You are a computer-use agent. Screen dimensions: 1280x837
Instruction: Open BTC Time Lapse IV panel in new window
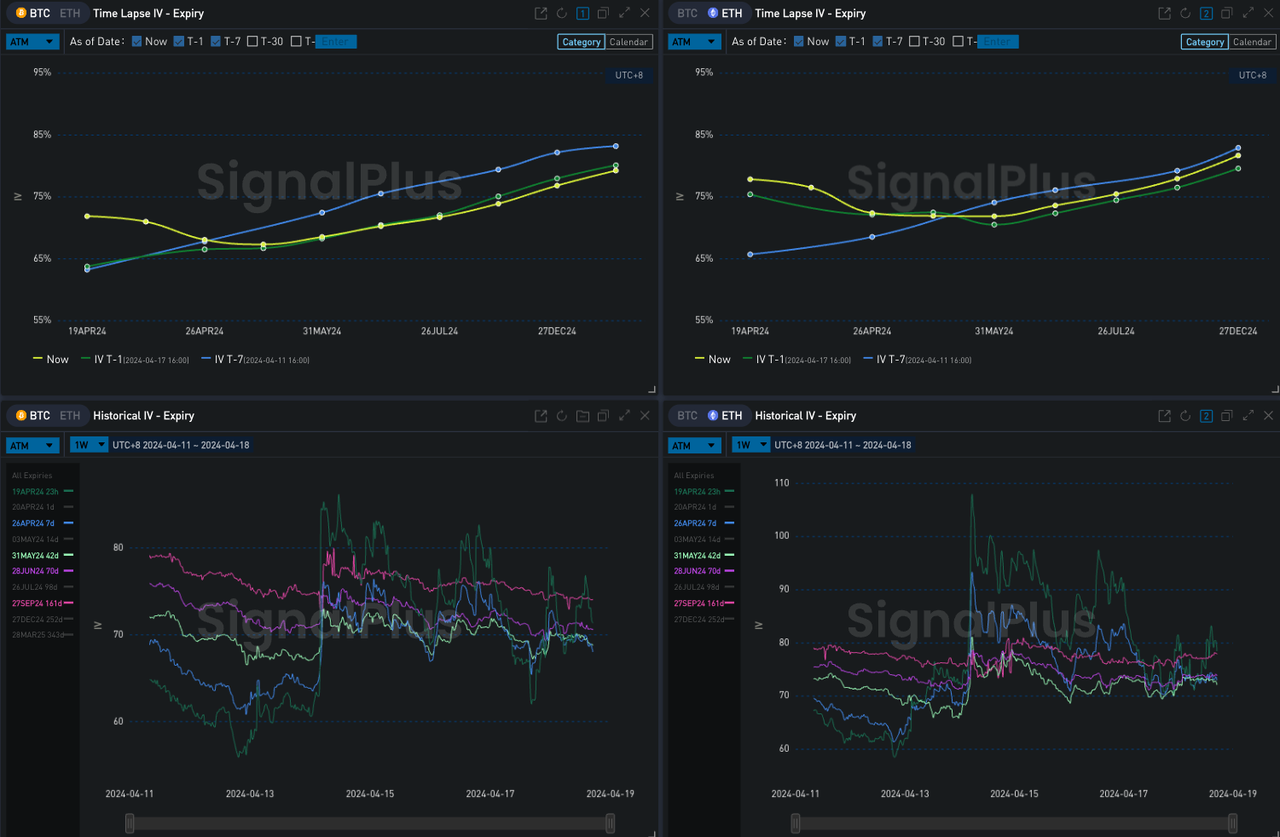(541, 13)
